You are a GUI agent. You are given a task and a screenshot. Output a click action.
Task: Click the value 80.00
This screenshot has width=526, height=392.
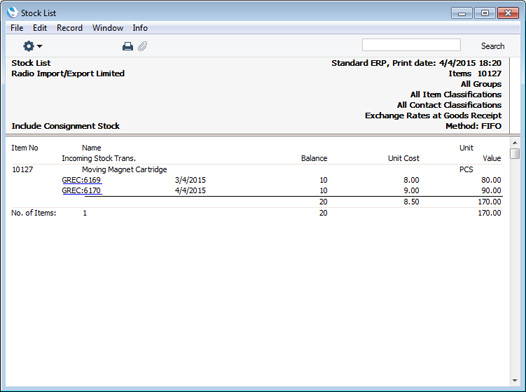point(491,180)
